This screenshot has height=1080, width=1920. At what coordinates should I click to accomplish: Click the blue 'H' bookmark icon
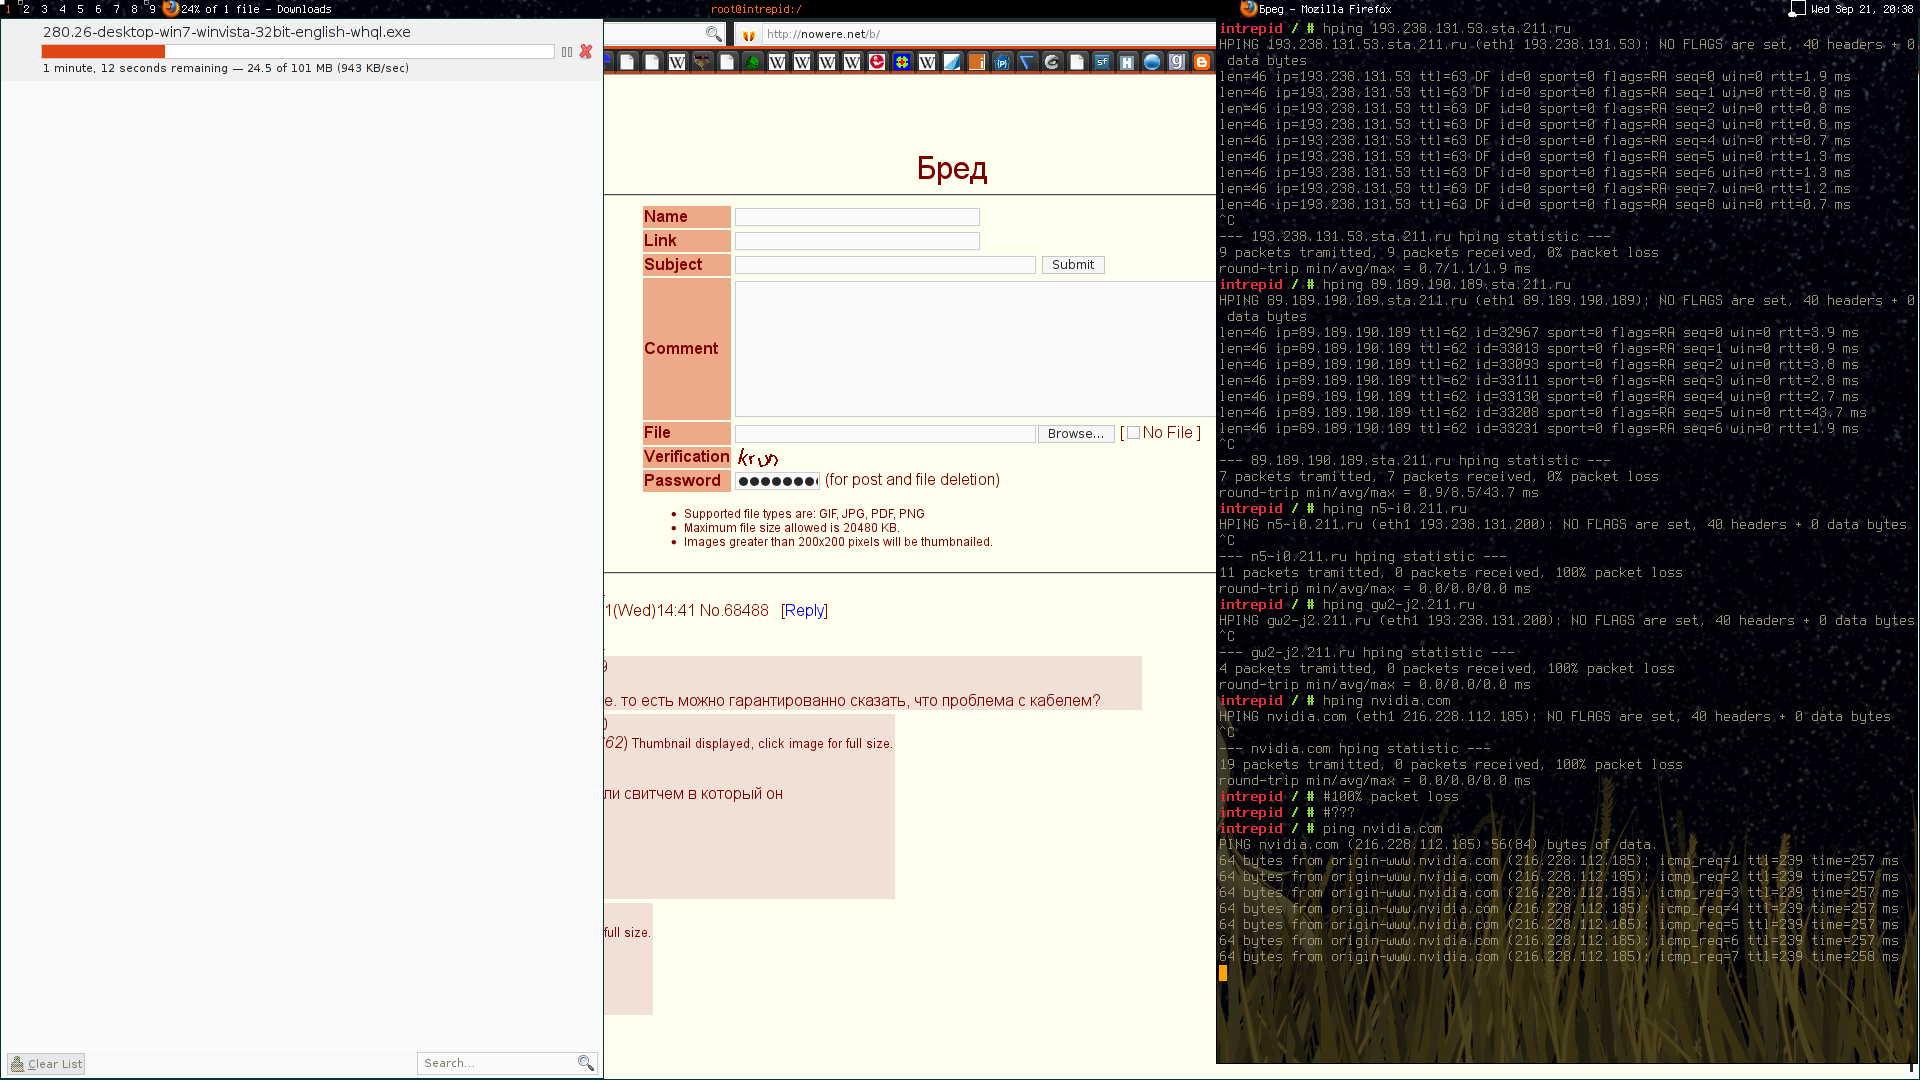pyautogui.click(x=1127, y=62)
